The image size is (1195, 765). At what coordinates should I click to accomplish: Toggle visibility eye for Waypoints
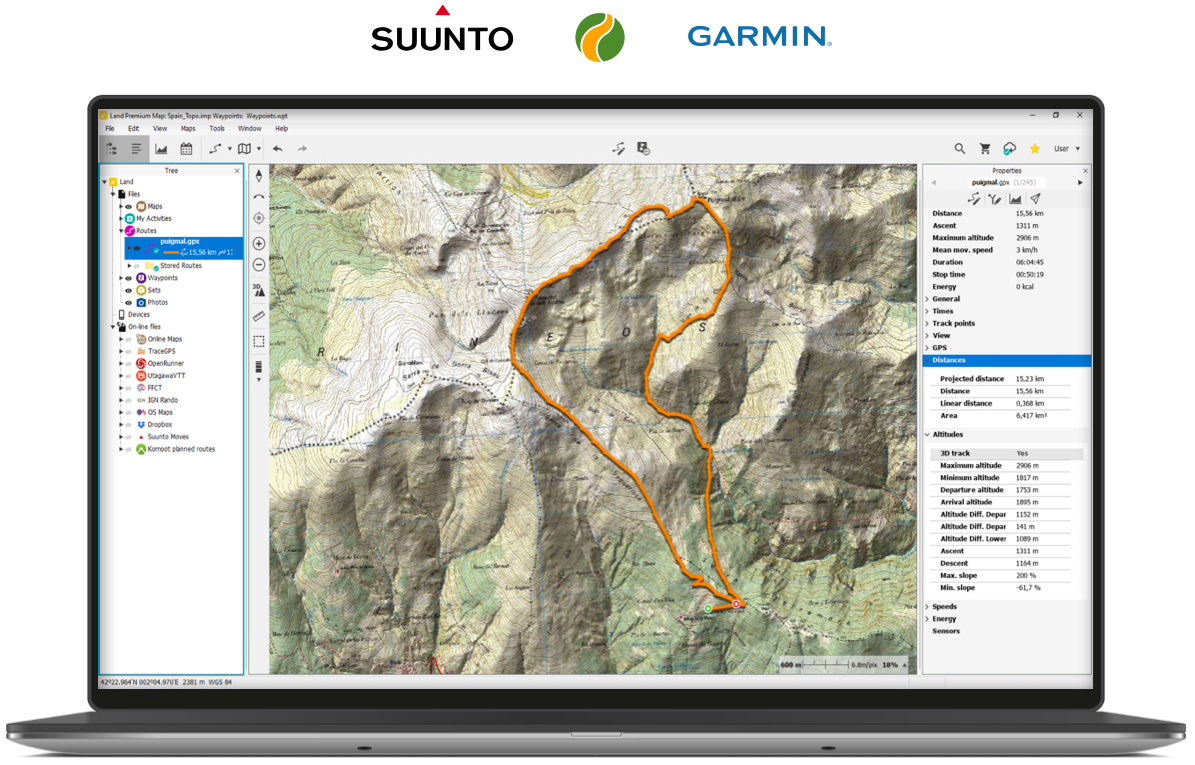pyautogui.click(x=129, y=278)
